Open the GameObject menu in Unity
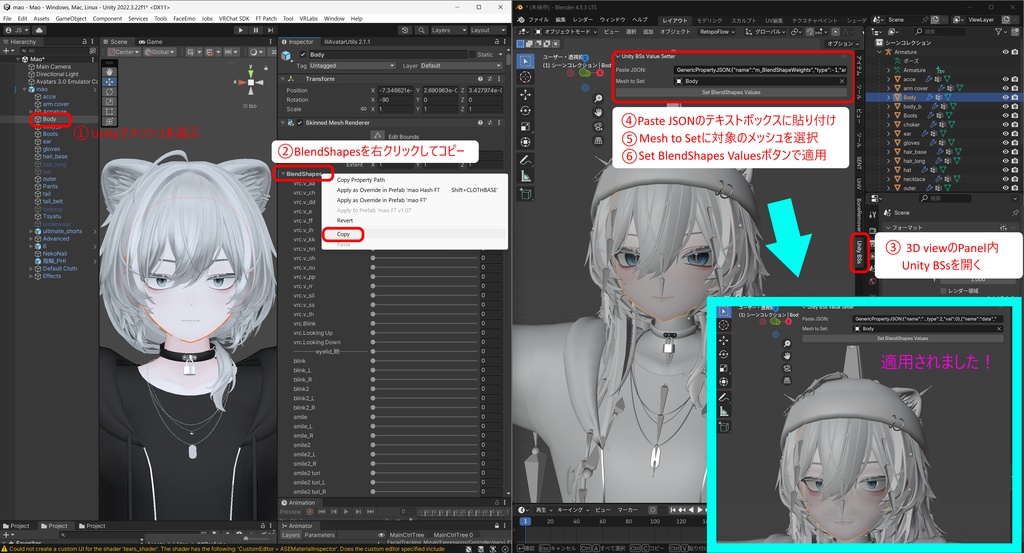The height and width of the screenshot is (553, 1024). pos(71,18)
